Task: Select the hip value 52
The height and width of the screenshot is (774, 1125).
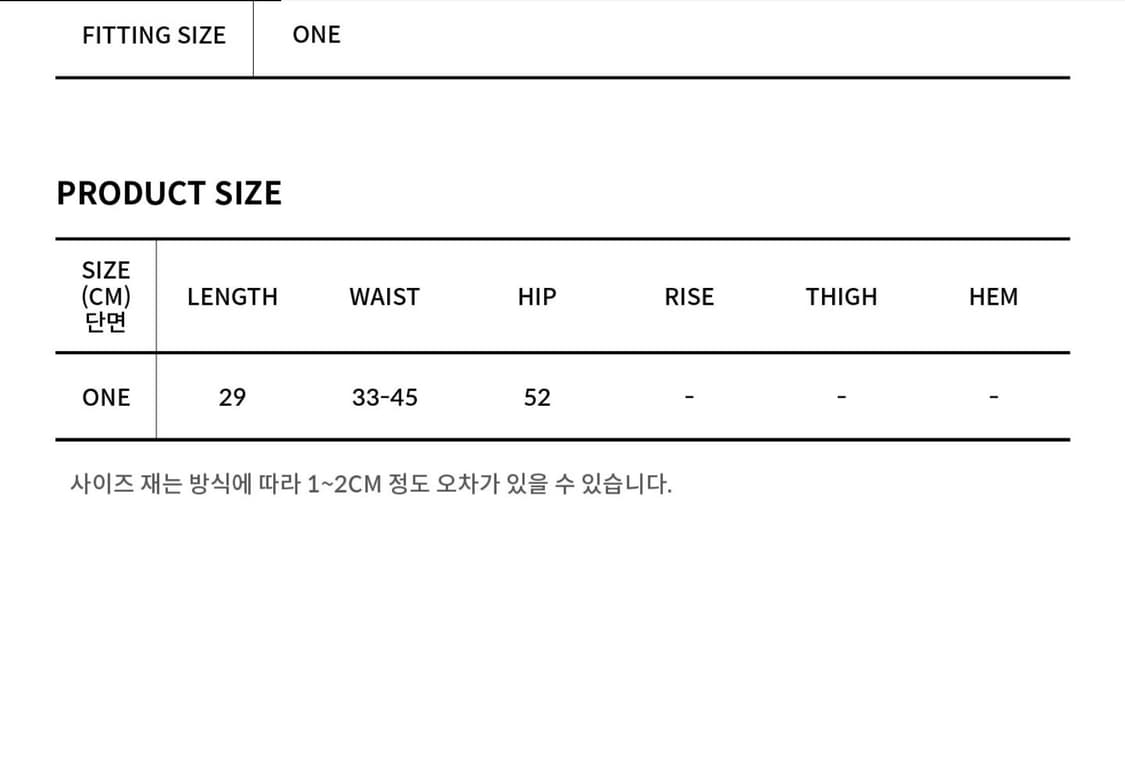Action: [537, 397]
